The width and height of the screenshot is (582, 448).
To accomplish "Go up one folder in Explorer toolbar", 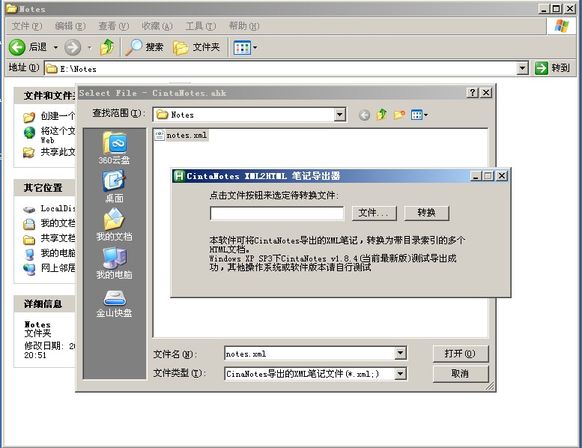I will tap(107, 47).
